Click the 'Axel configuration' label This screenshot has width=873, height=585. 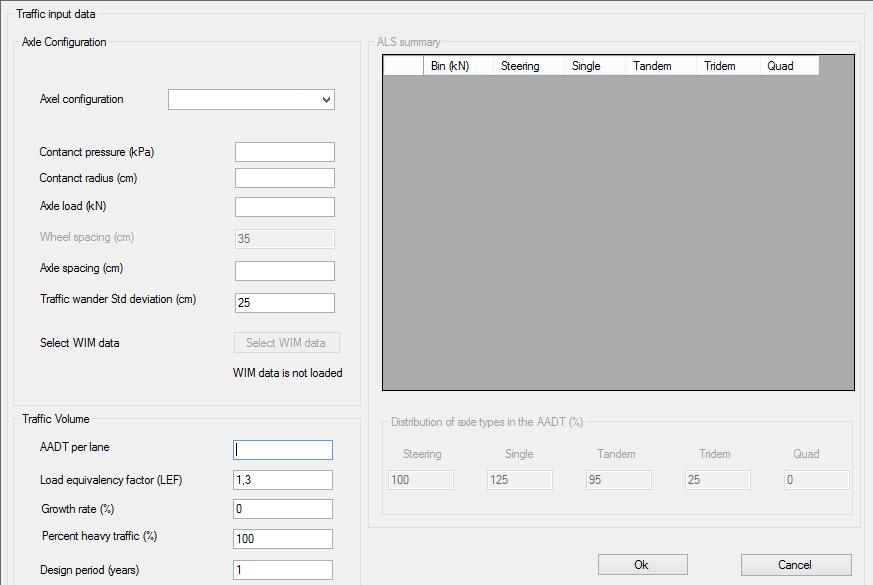pyautogui.click(x=81, y=99)
